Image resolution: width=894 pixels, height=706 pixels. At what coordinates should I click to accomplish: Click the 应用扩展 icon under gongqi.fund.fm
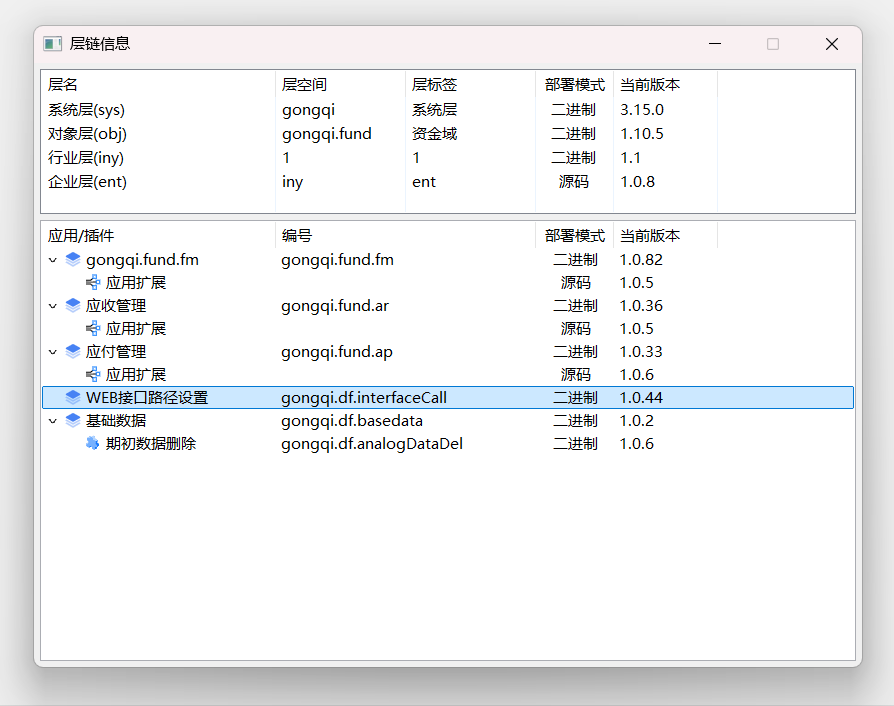coord(93,282)
